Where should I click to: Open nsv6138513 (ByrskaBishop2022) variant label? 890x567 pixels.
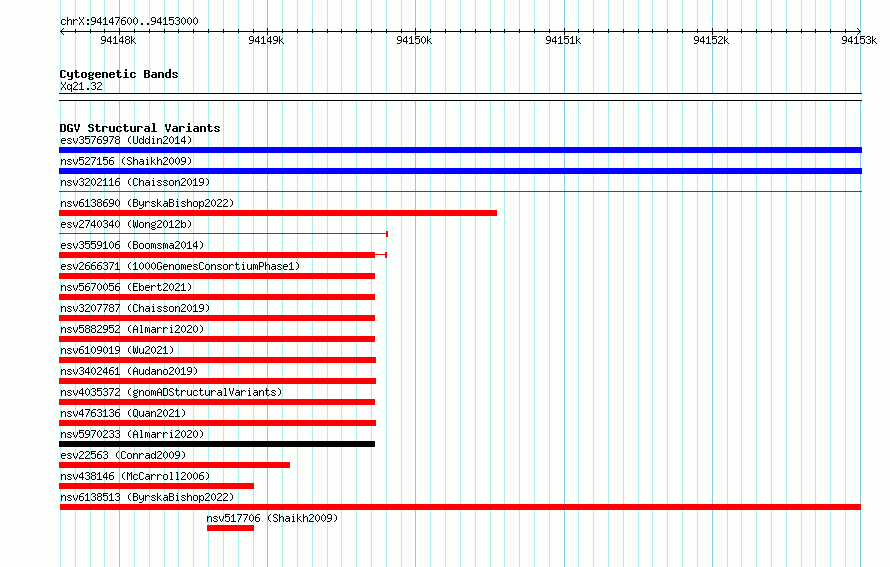pos(147,497)
